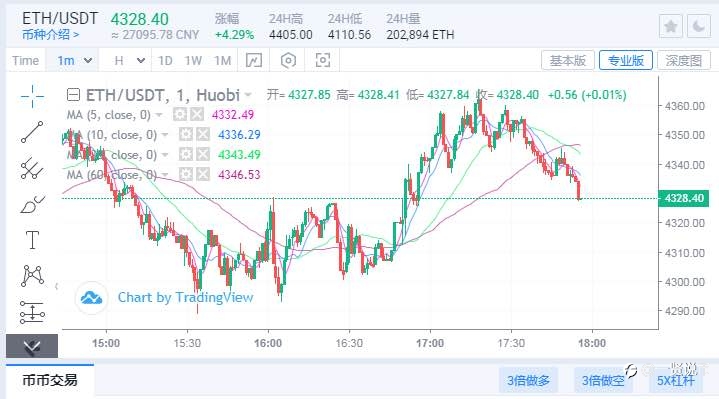Select 1M interval
Viewport: 719px width, 399px height.
(222, 61)
